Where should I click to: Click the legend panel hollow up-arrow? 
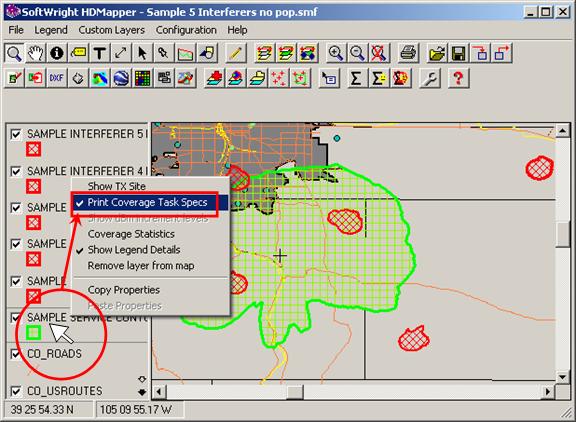click(x=142, y=379)
